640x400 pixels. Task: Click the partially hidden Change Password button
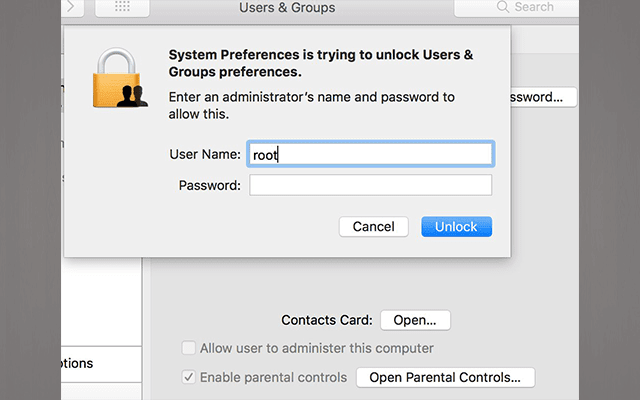click(x=543, y=97)
